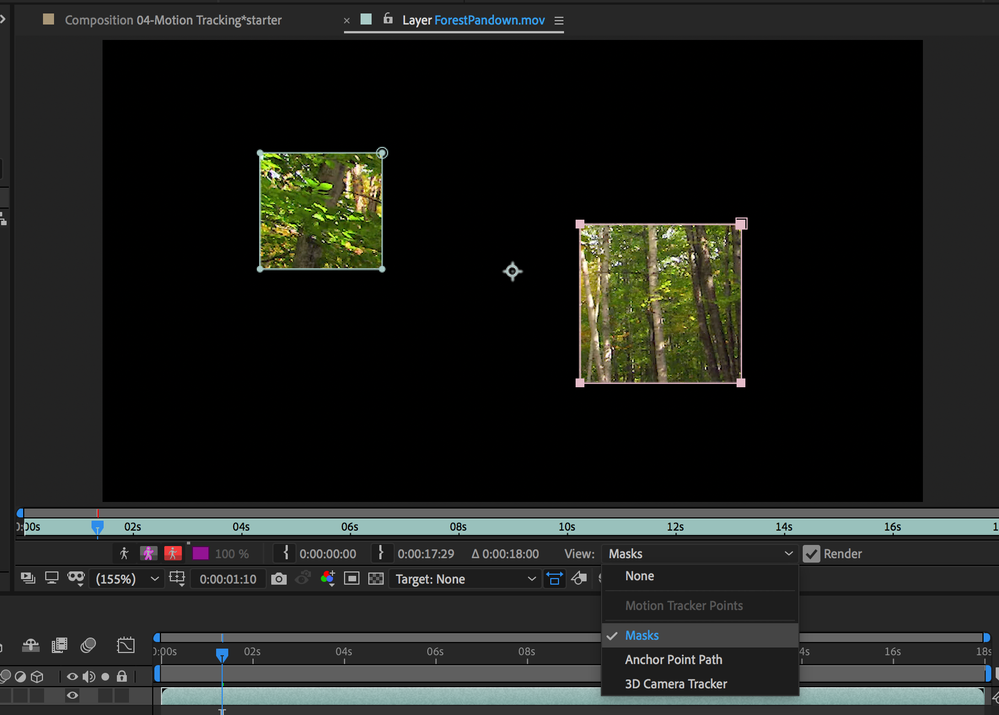Click adjustment layer half-circle column icon
The width and height of the screenshot is (999, 715).
(20, 676)
